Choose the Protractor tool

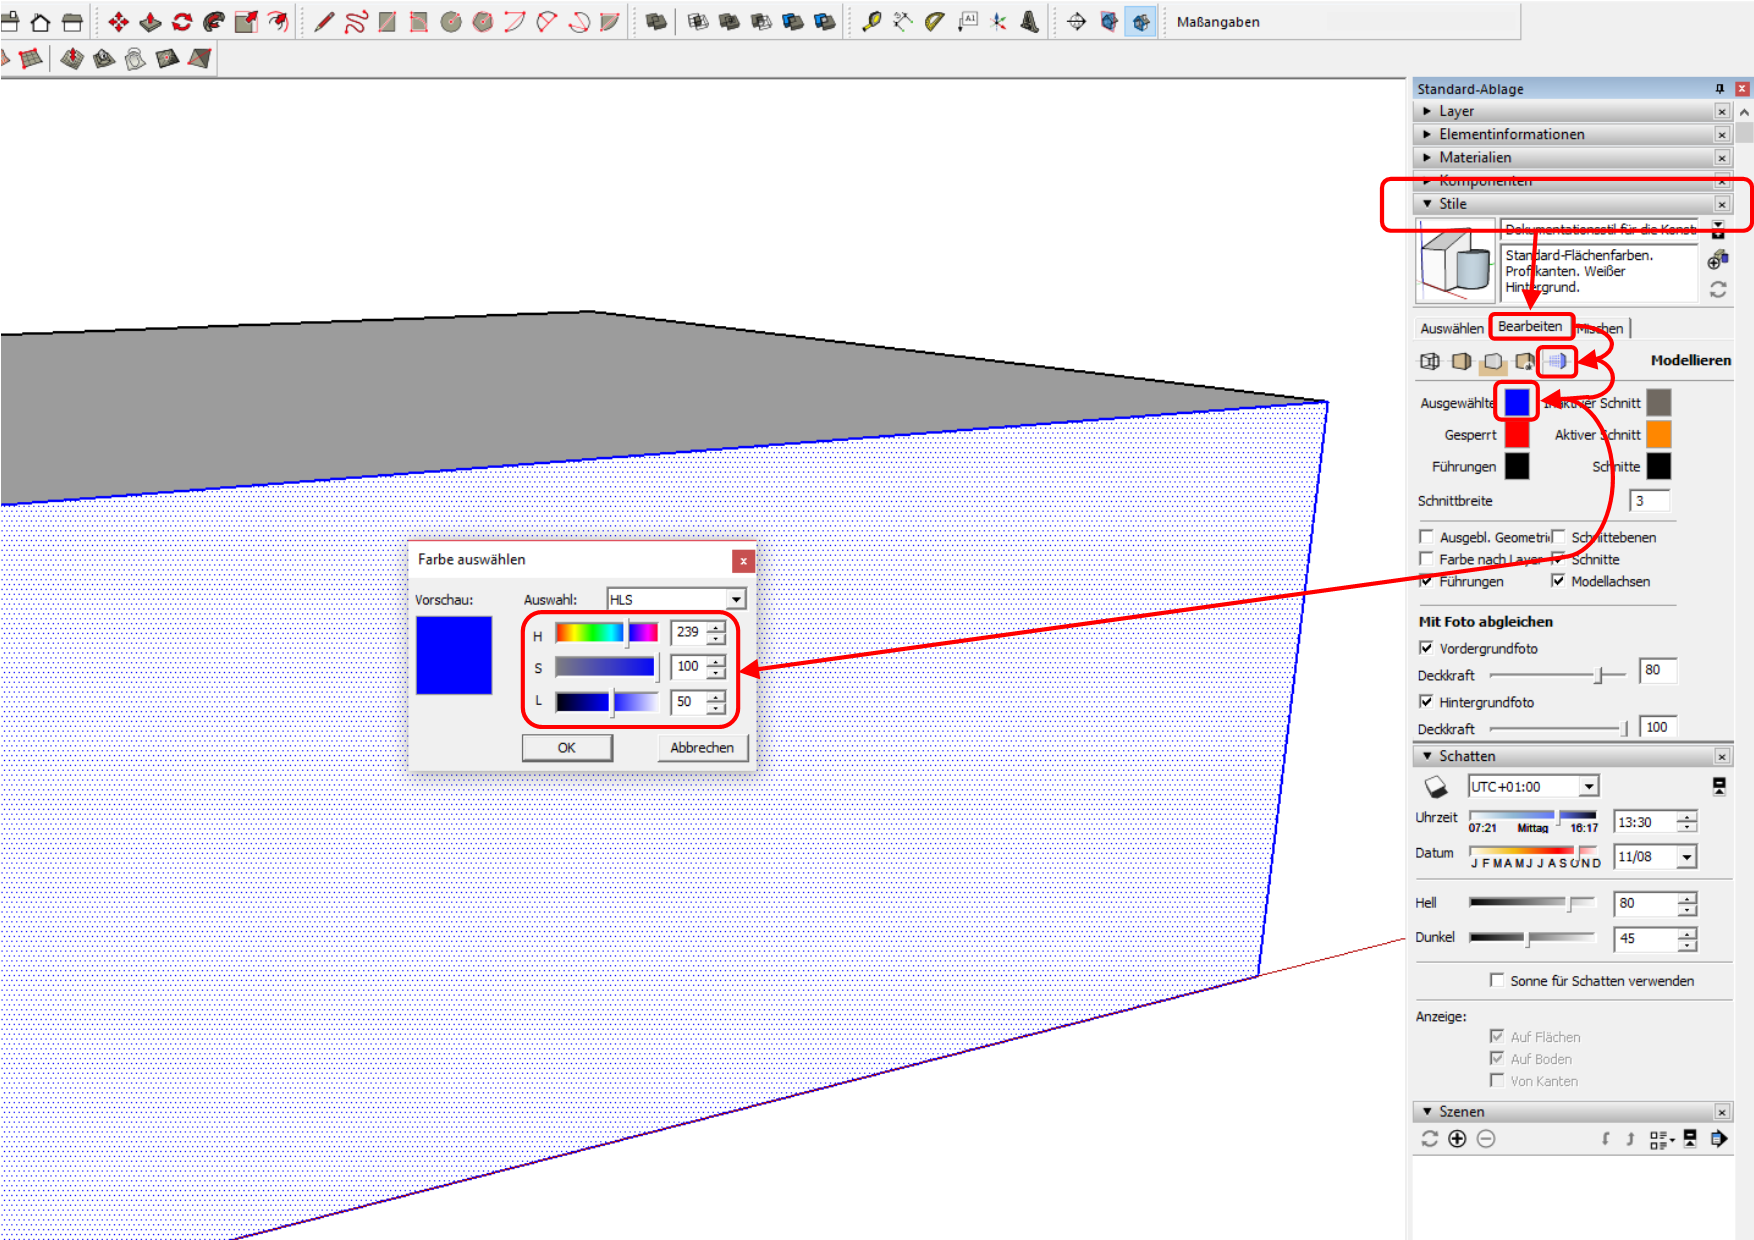[934, 22]
